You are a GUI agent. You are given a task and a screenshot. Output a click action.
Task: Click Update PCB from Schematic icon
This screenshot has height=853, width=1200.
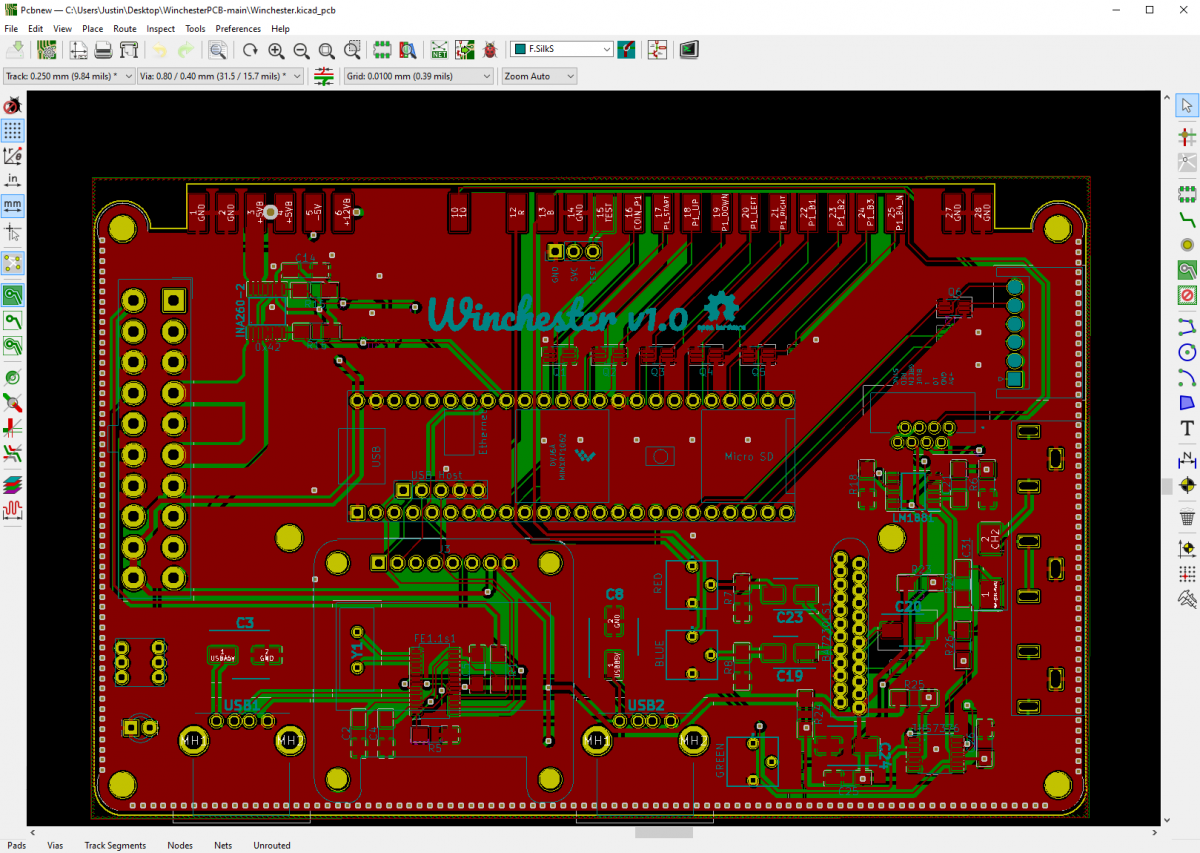click(464, 49)
